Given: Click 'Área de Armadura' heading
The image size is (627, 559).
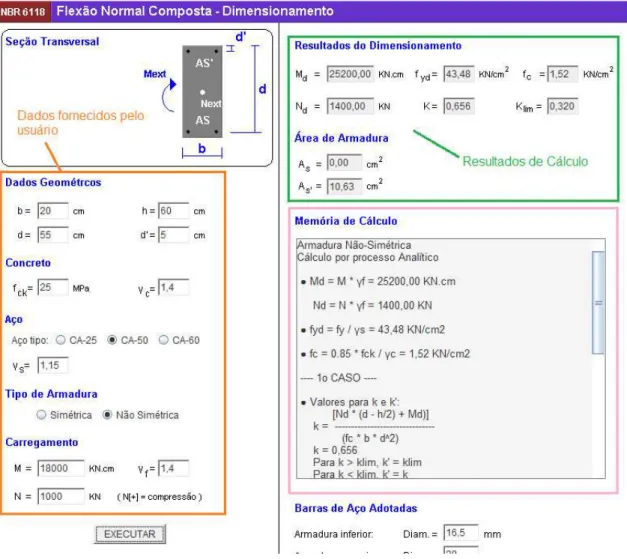Looking at the screenshot, I should (x=341, y=138).
